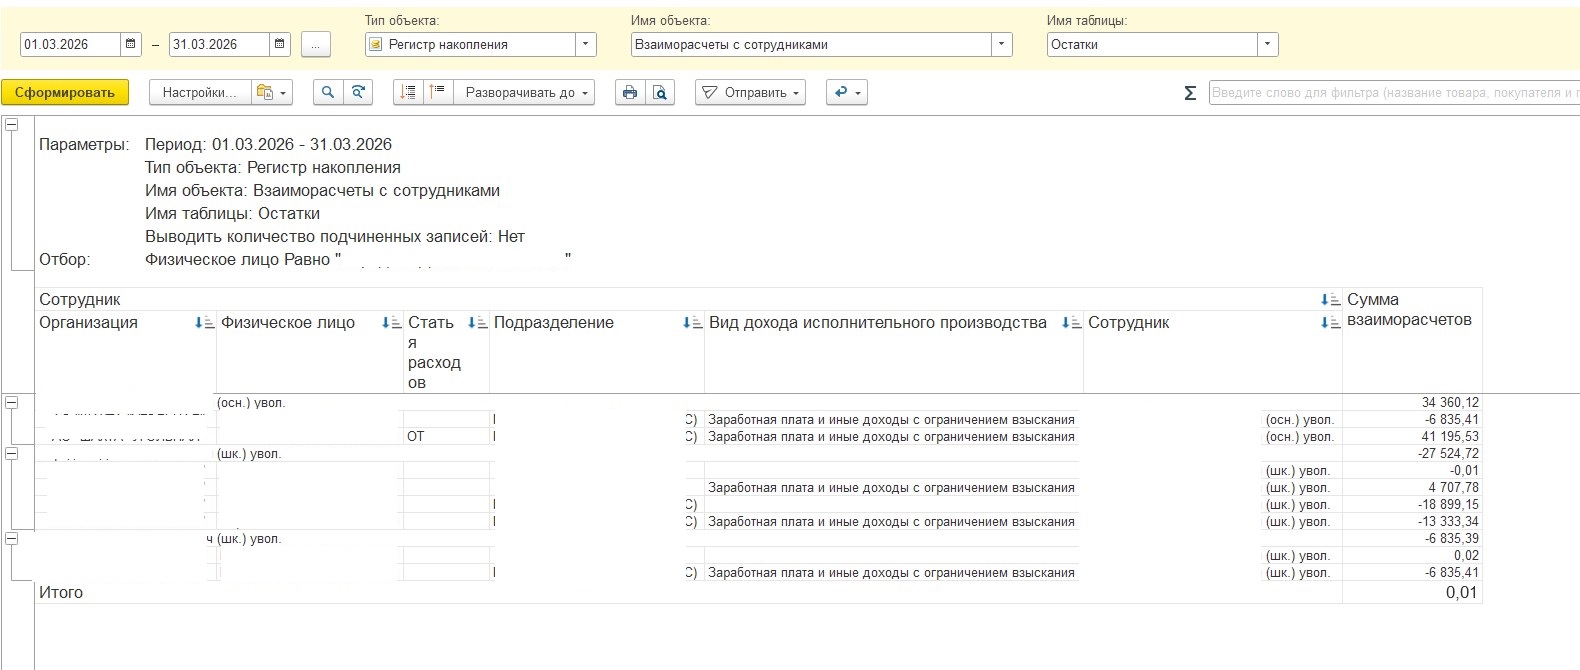The height and width of the screenshot is (670, 1580).
Task: Collapse the first (осн.) увол. row group
Action: click(x=12, y=403)
